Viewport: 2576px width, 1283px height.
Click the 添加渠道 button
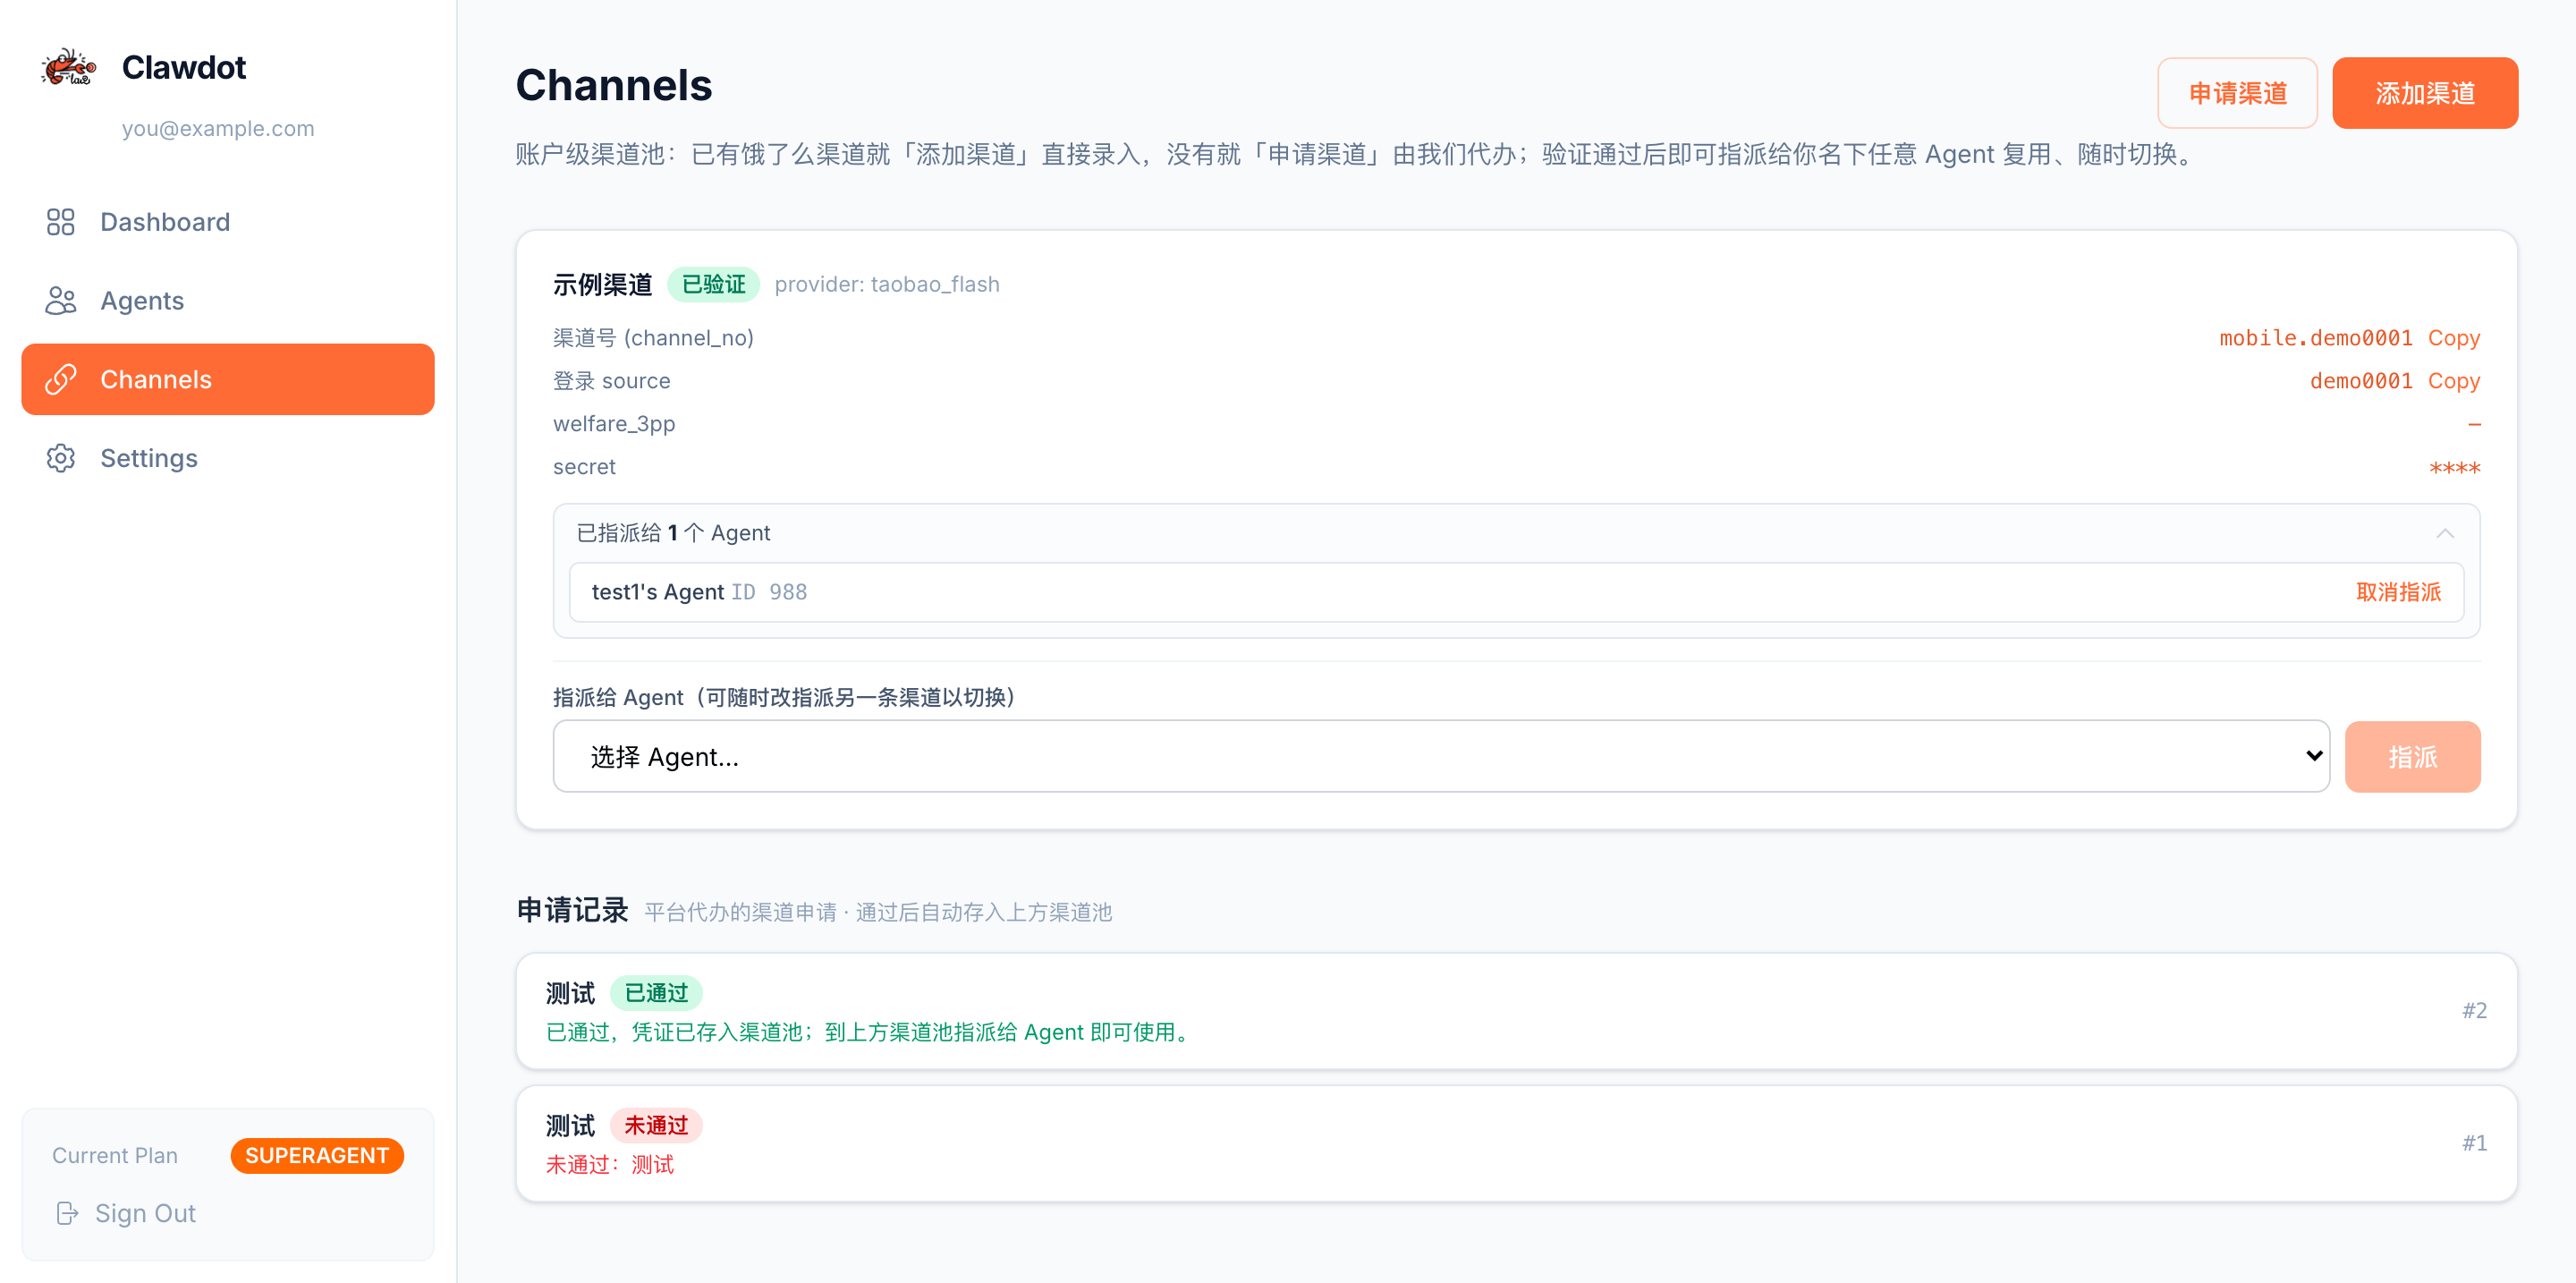[2425, 93]
